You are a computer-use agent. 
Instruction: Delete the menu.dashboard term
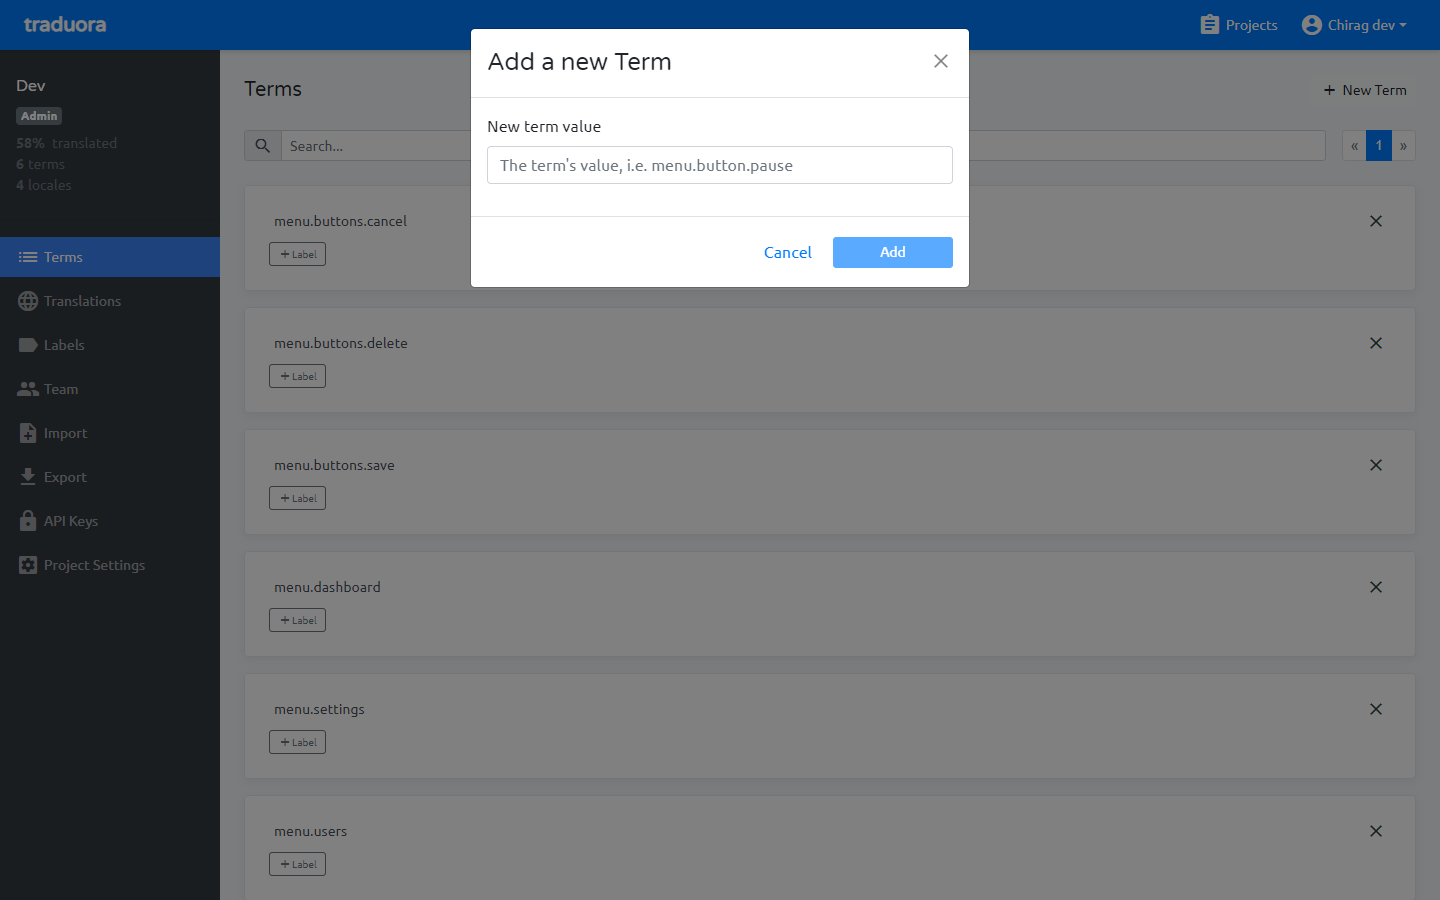pyautogui.click(x=1375, y=587)
